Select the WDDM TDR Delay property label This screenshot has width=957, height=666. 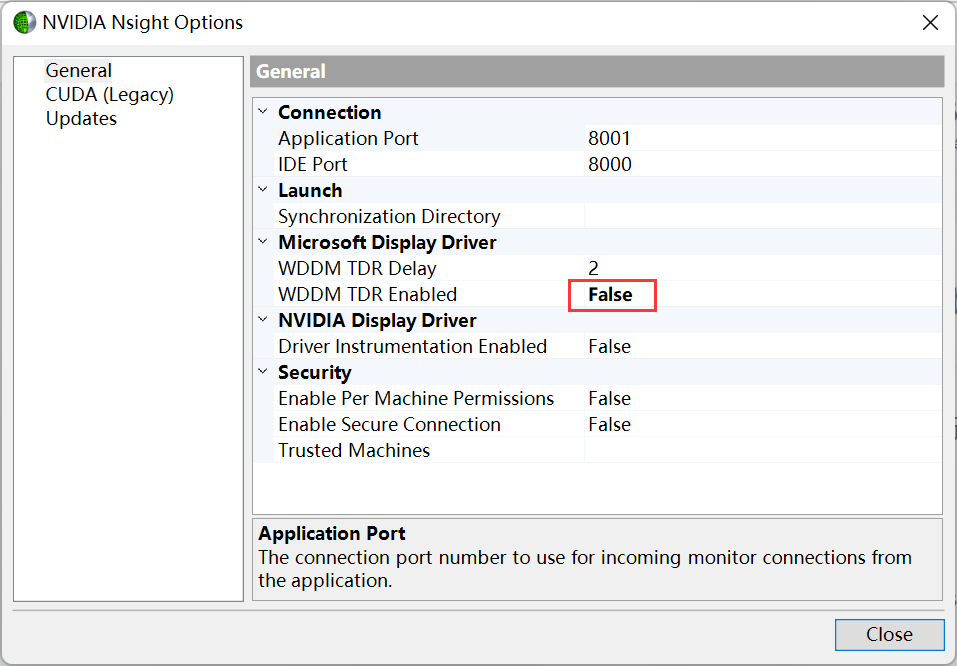[x=357, y=269]
